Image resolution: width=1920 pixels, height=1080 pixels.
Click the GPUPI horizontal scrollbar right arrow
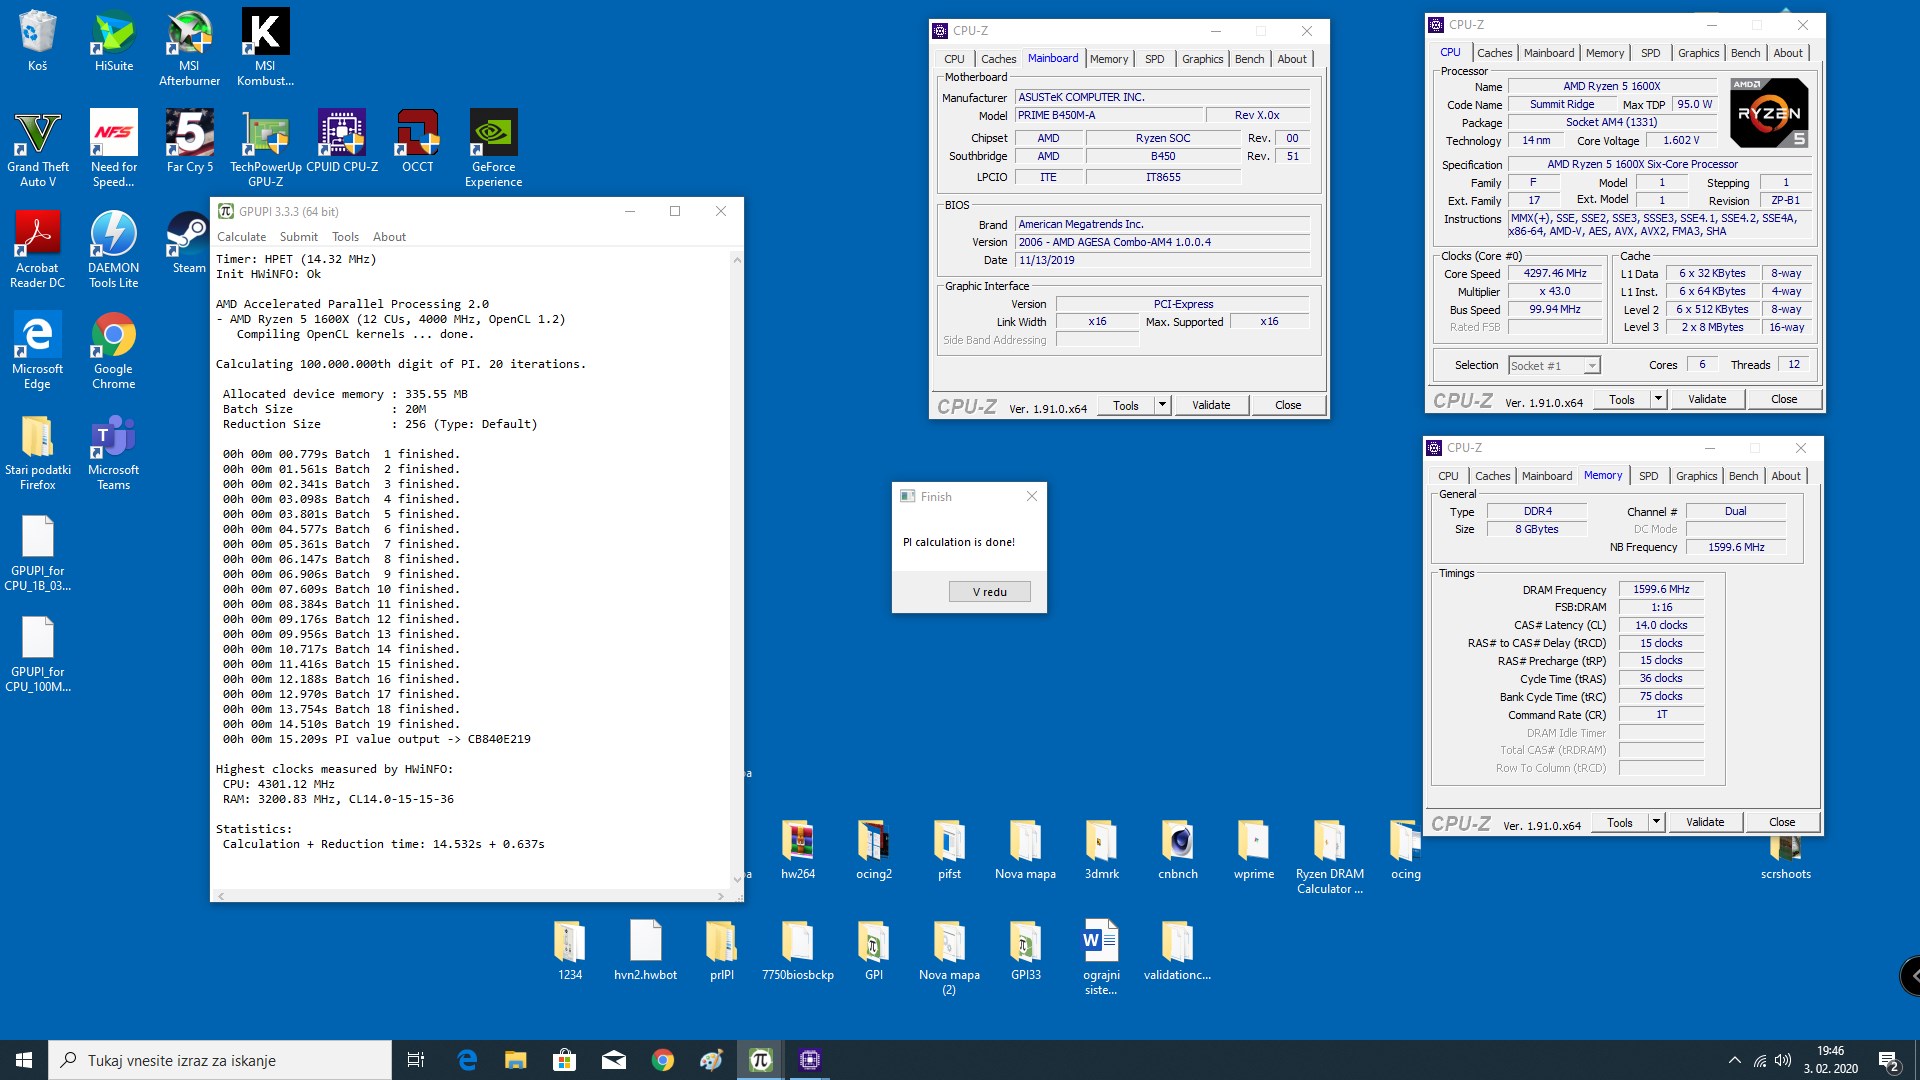721,896
